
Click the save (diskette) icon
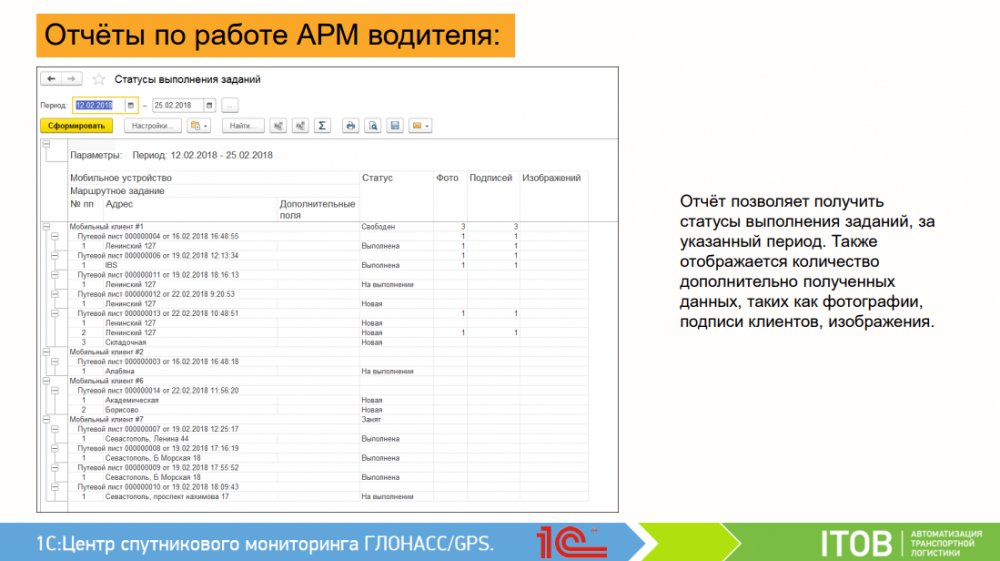tap(395, 126)
